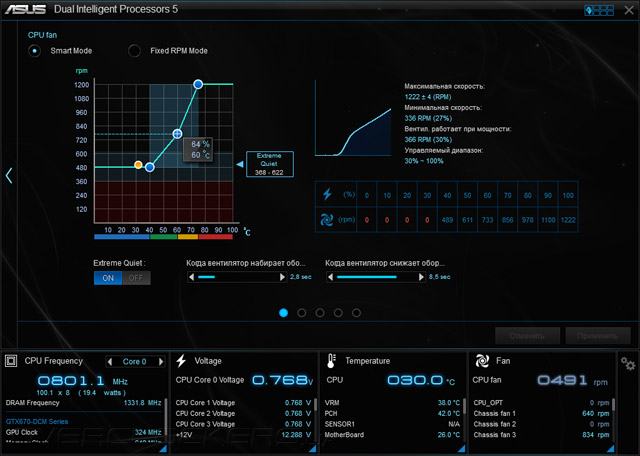Screen dimensions: 640x456
Task: Click the Extreme Quiet 368 - 622 label box
Action: (269, 164)
